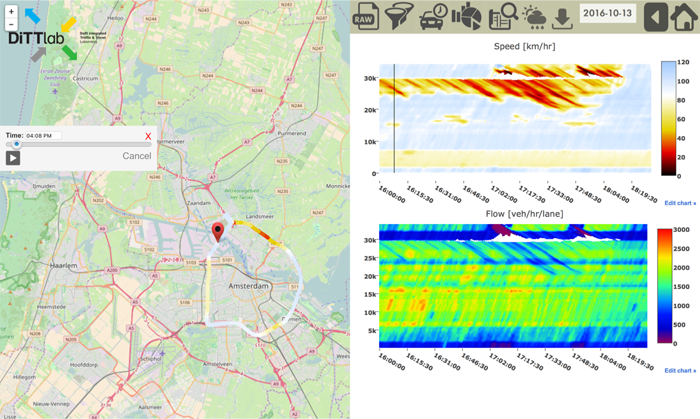Close the time panel with red X
Image resolution: width=700 pixels, height=419 pixels.
click(x=148, y=136)
